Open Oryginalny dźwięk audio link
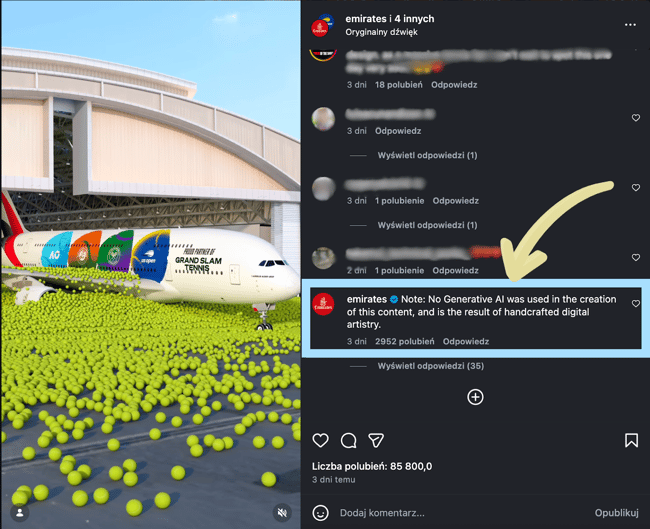The image size is (650, 529). (x=381, y=32)
